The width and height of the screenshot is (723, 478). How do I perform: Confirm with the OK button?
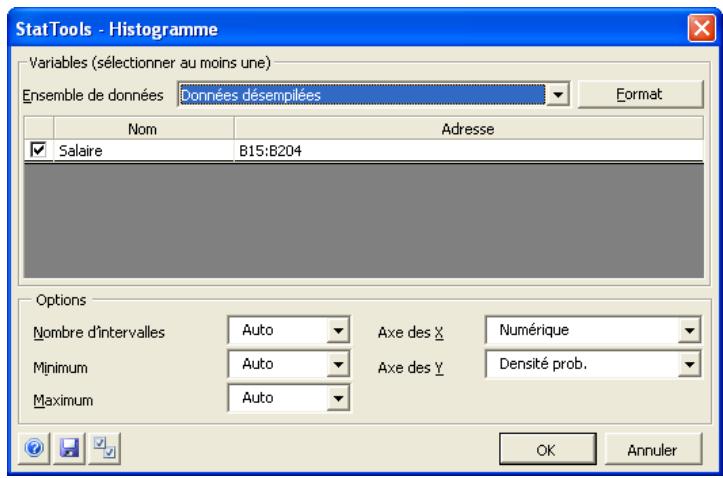(x=547, y=449)
